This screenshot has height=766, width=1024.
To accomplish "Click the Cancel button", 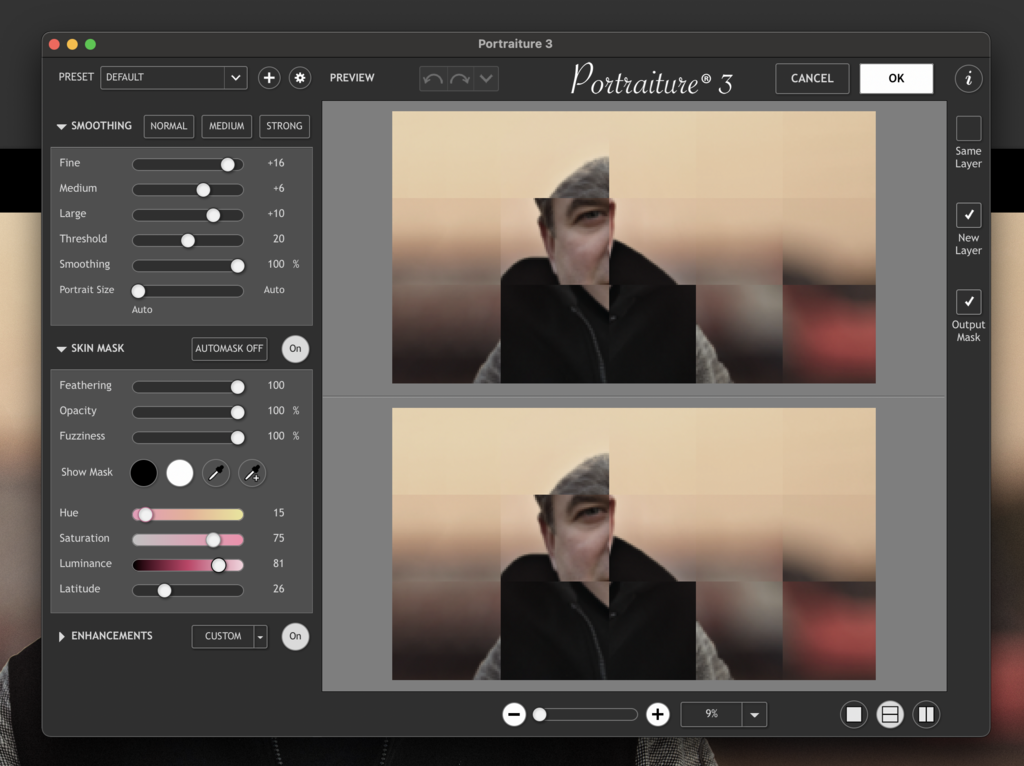I will coord(812,78).
